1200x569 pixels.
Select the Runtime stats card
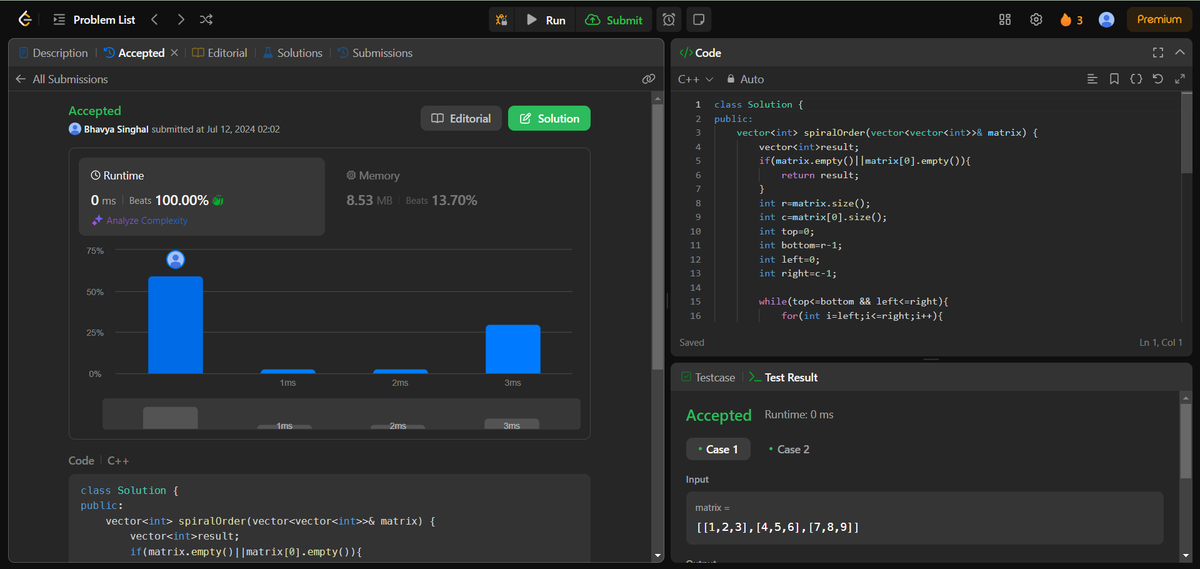click(x=203, y=196)
